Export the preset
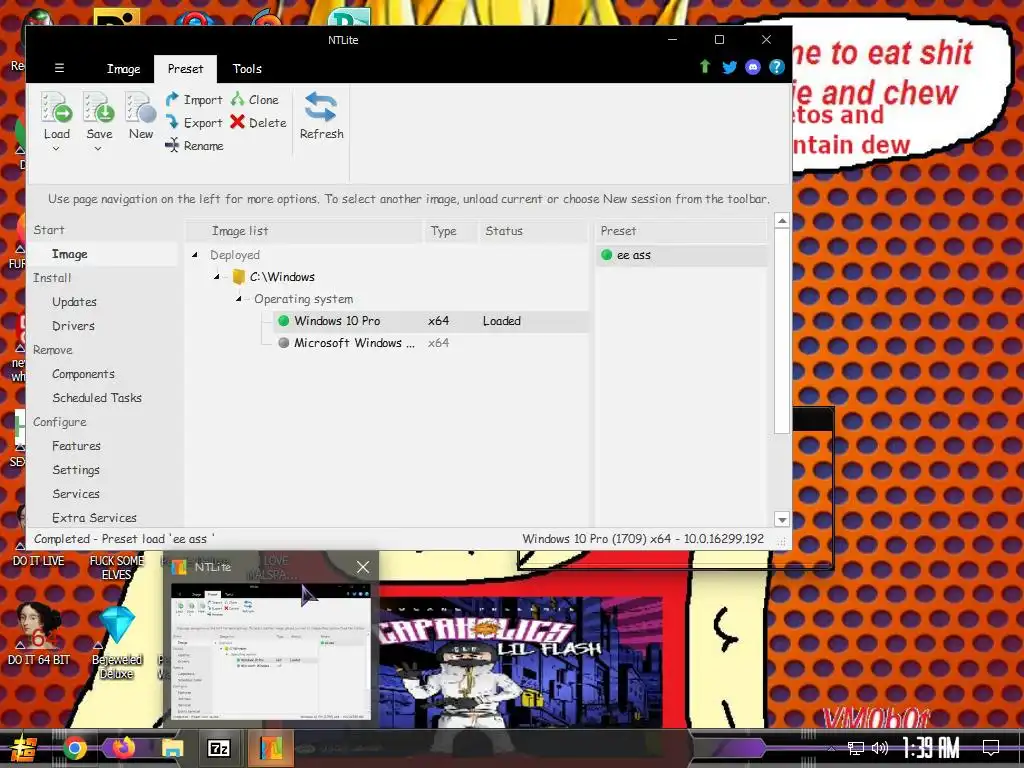1024x768 pixels. point(194,122)
